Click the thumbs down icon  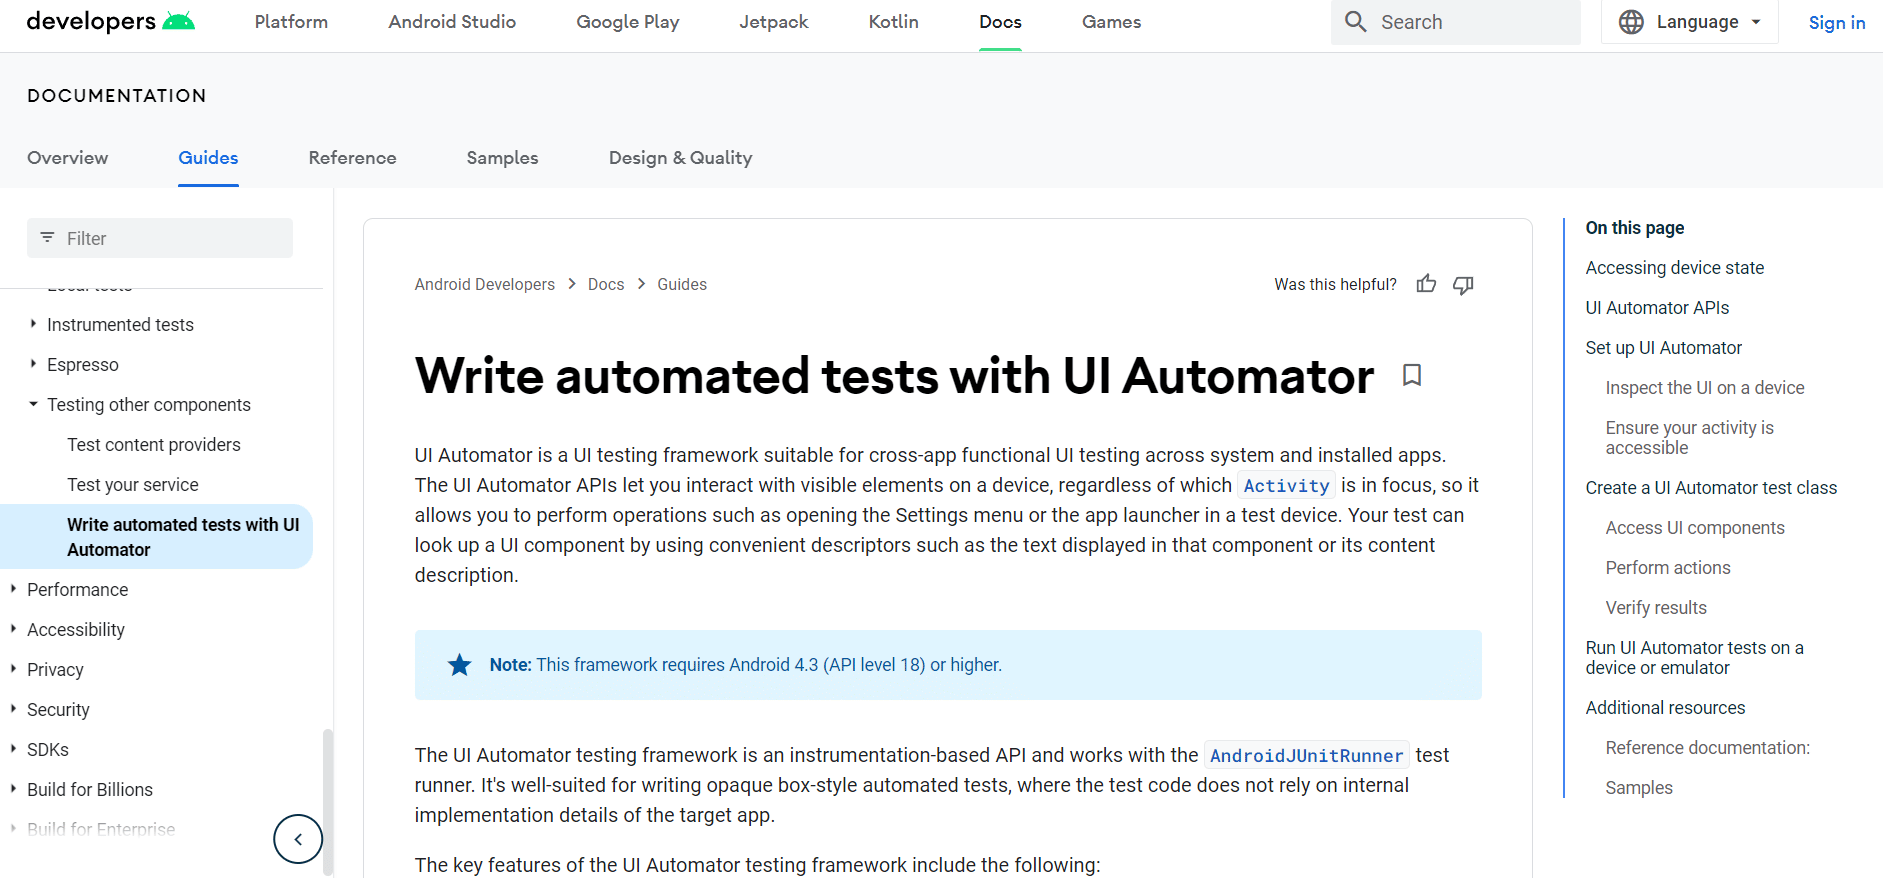coord(1463,285)
